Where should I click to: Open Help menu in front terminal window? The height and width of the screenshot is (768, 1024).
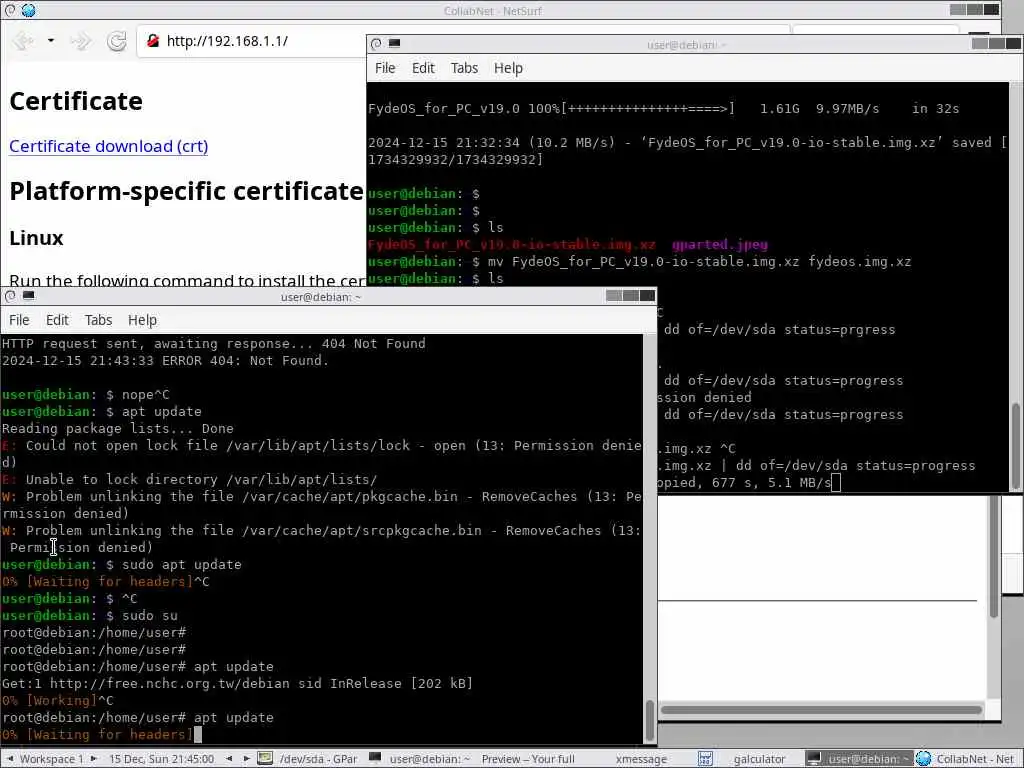coord(142,320)
